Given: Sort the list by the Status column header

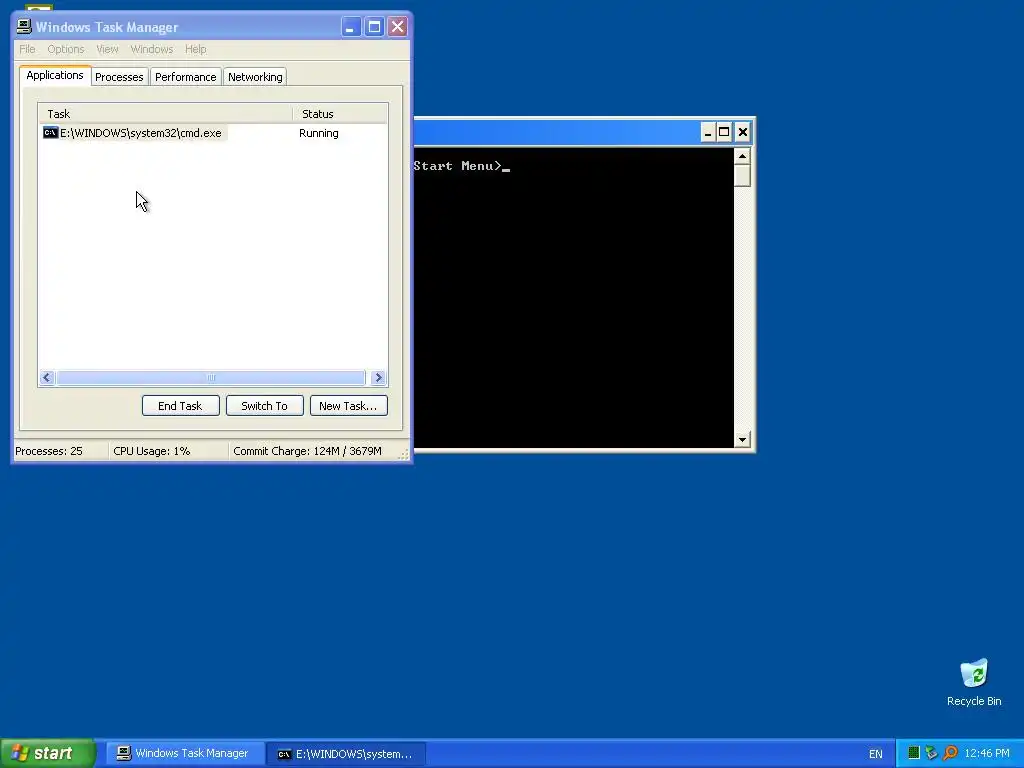Looking at the screenshot, I should point(340,114).
